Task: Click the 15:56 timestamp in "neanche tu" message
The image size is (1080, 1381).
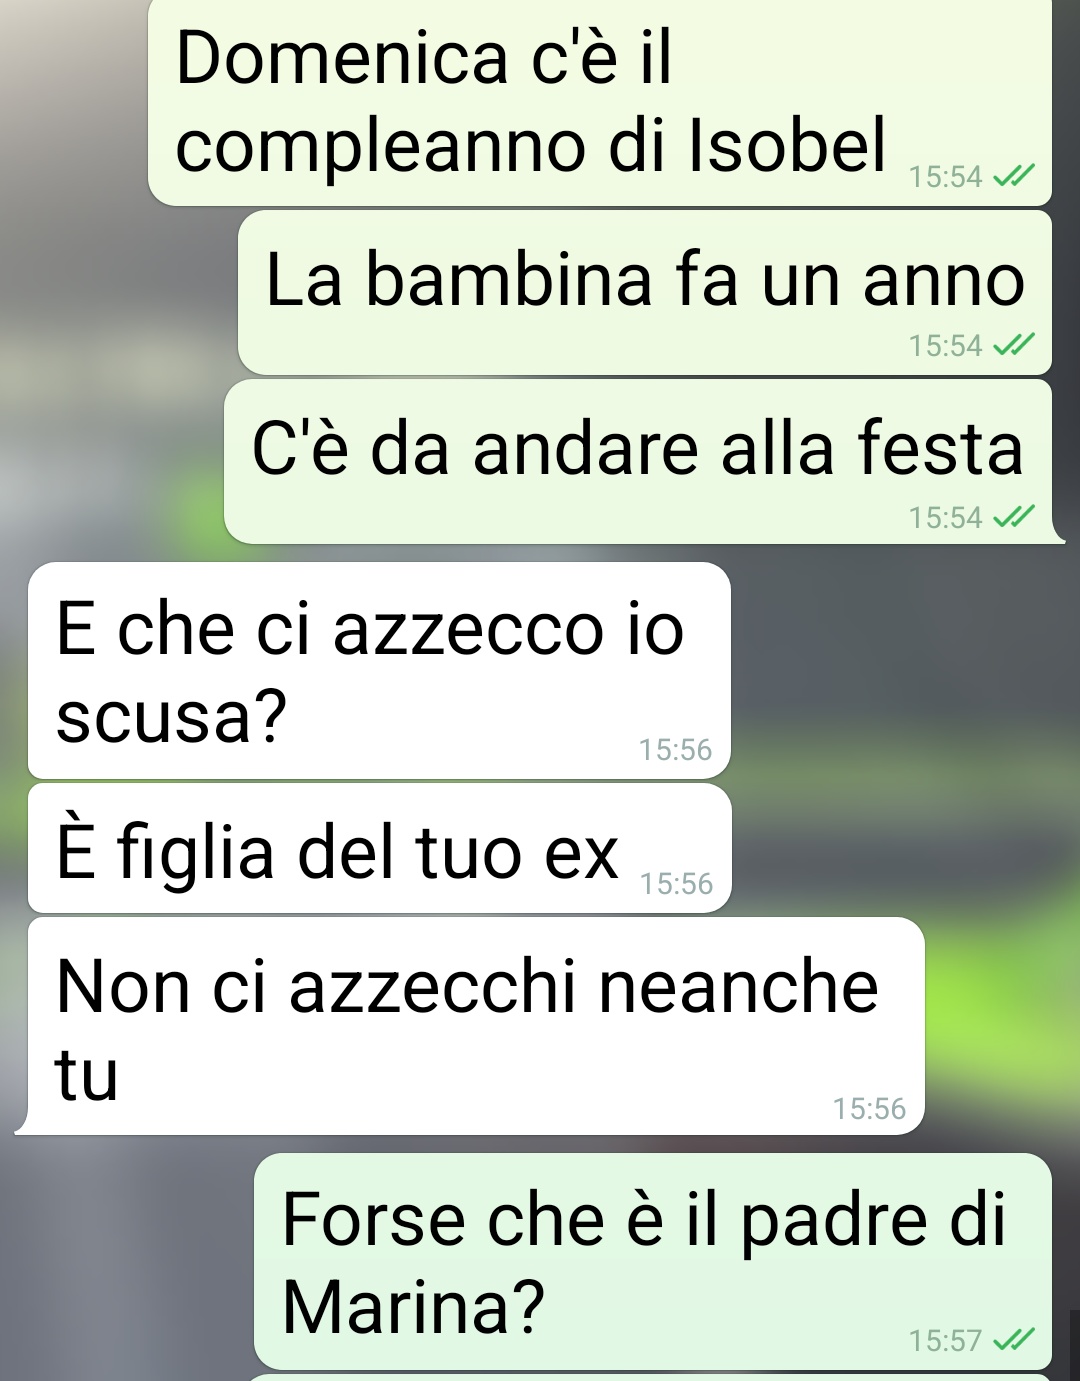Action: tap(869, 1109)
